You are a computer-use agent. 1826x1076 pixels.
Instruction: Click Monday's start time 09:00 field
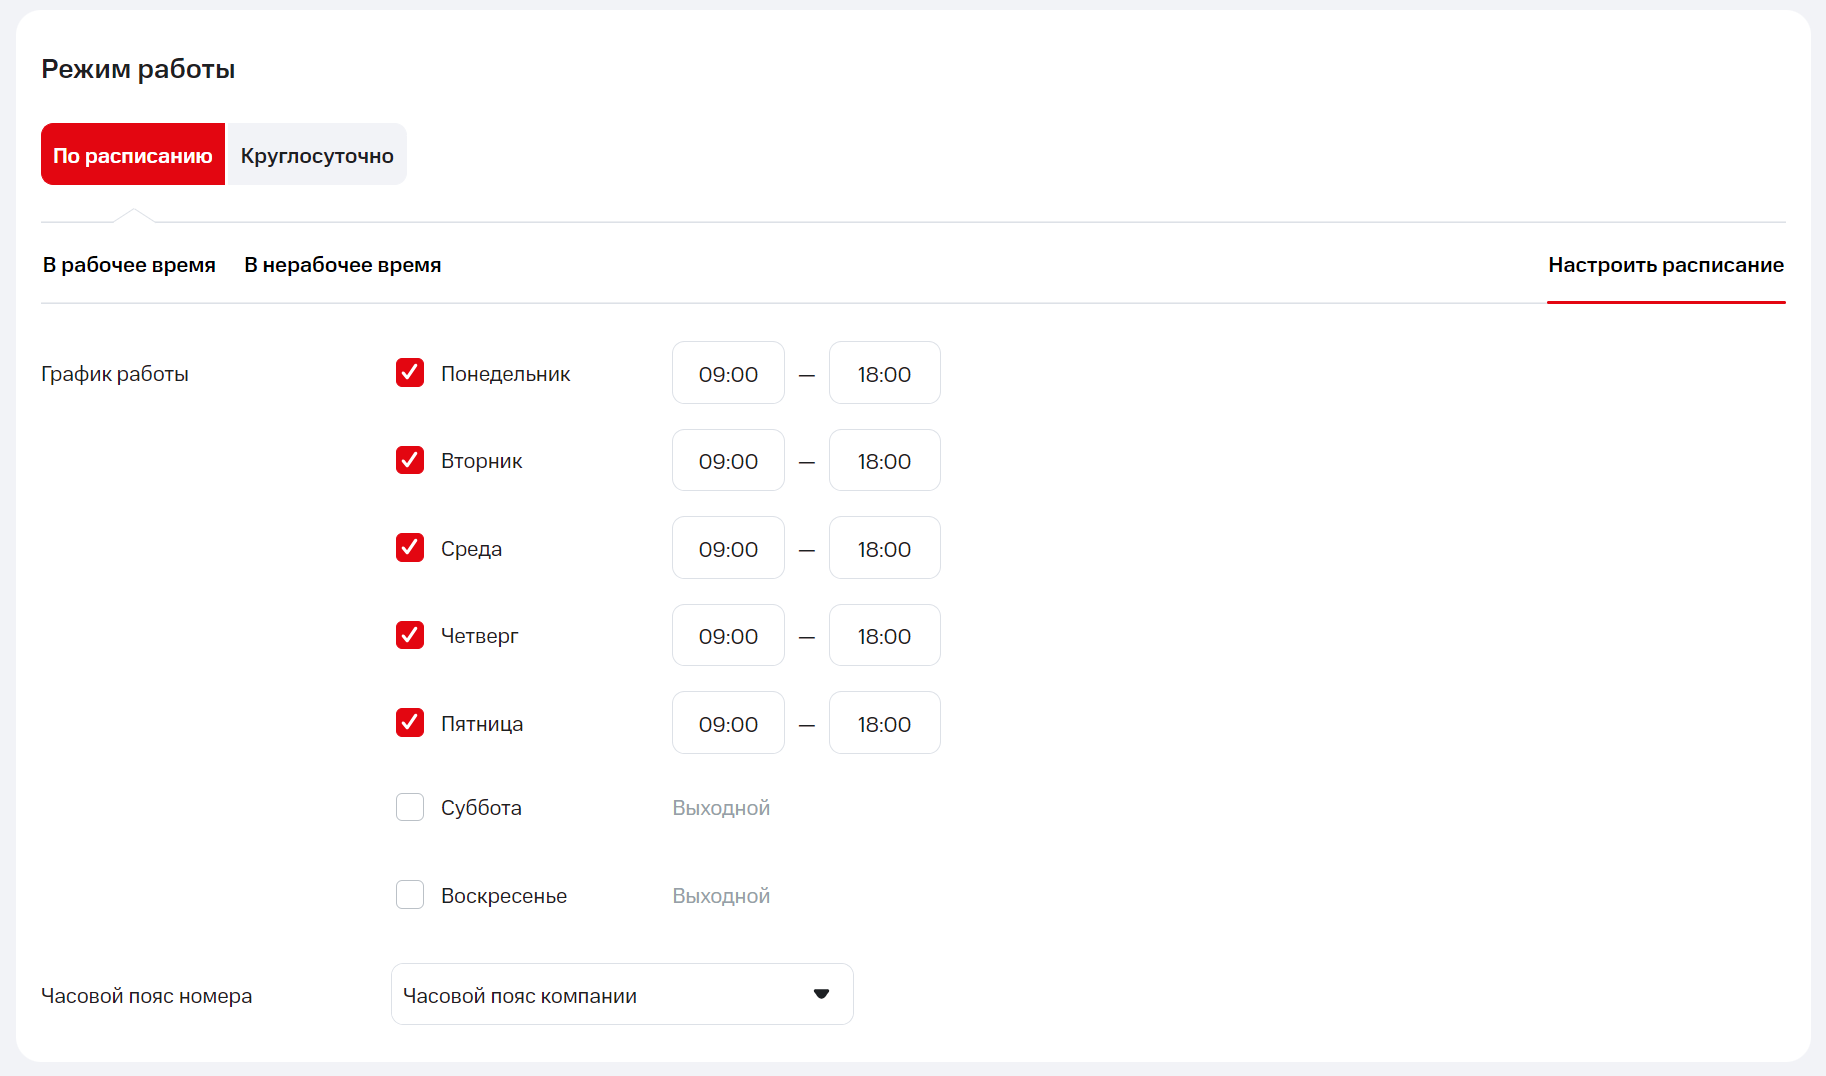[728, 374]
